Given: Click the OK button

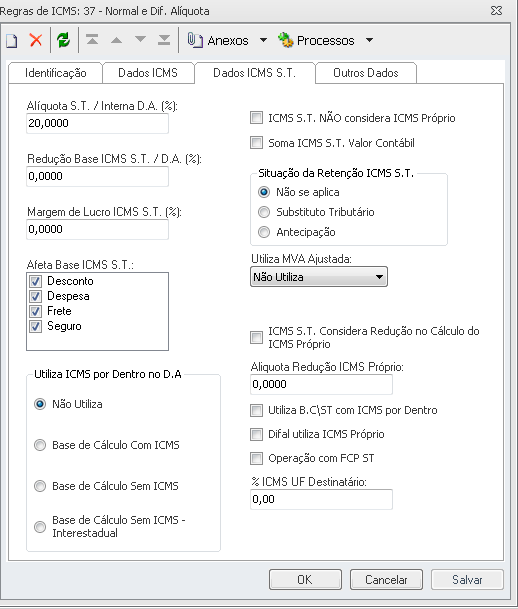Looking at the screenshot, I should 305,579.
